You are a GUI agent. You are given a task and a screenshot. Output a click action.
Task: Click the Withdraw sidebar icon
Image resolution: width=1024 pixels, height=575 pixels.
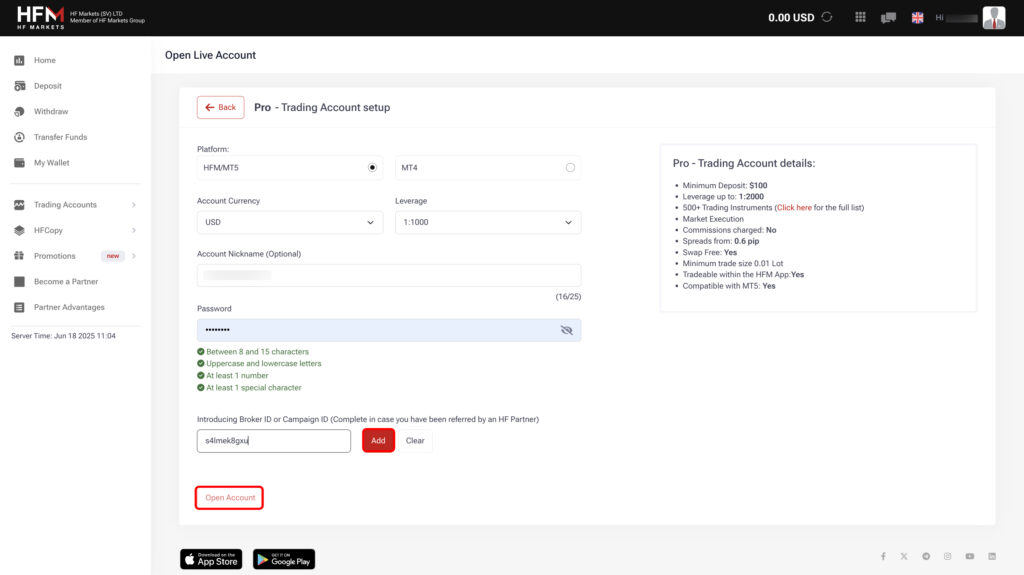pos(20,112)
